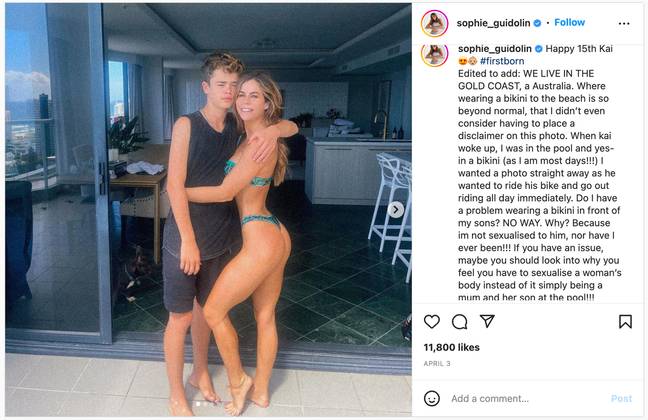Screen dimensions: 648x420
Task: Open sophie_guidolin profile from header username
Action: 493,23
